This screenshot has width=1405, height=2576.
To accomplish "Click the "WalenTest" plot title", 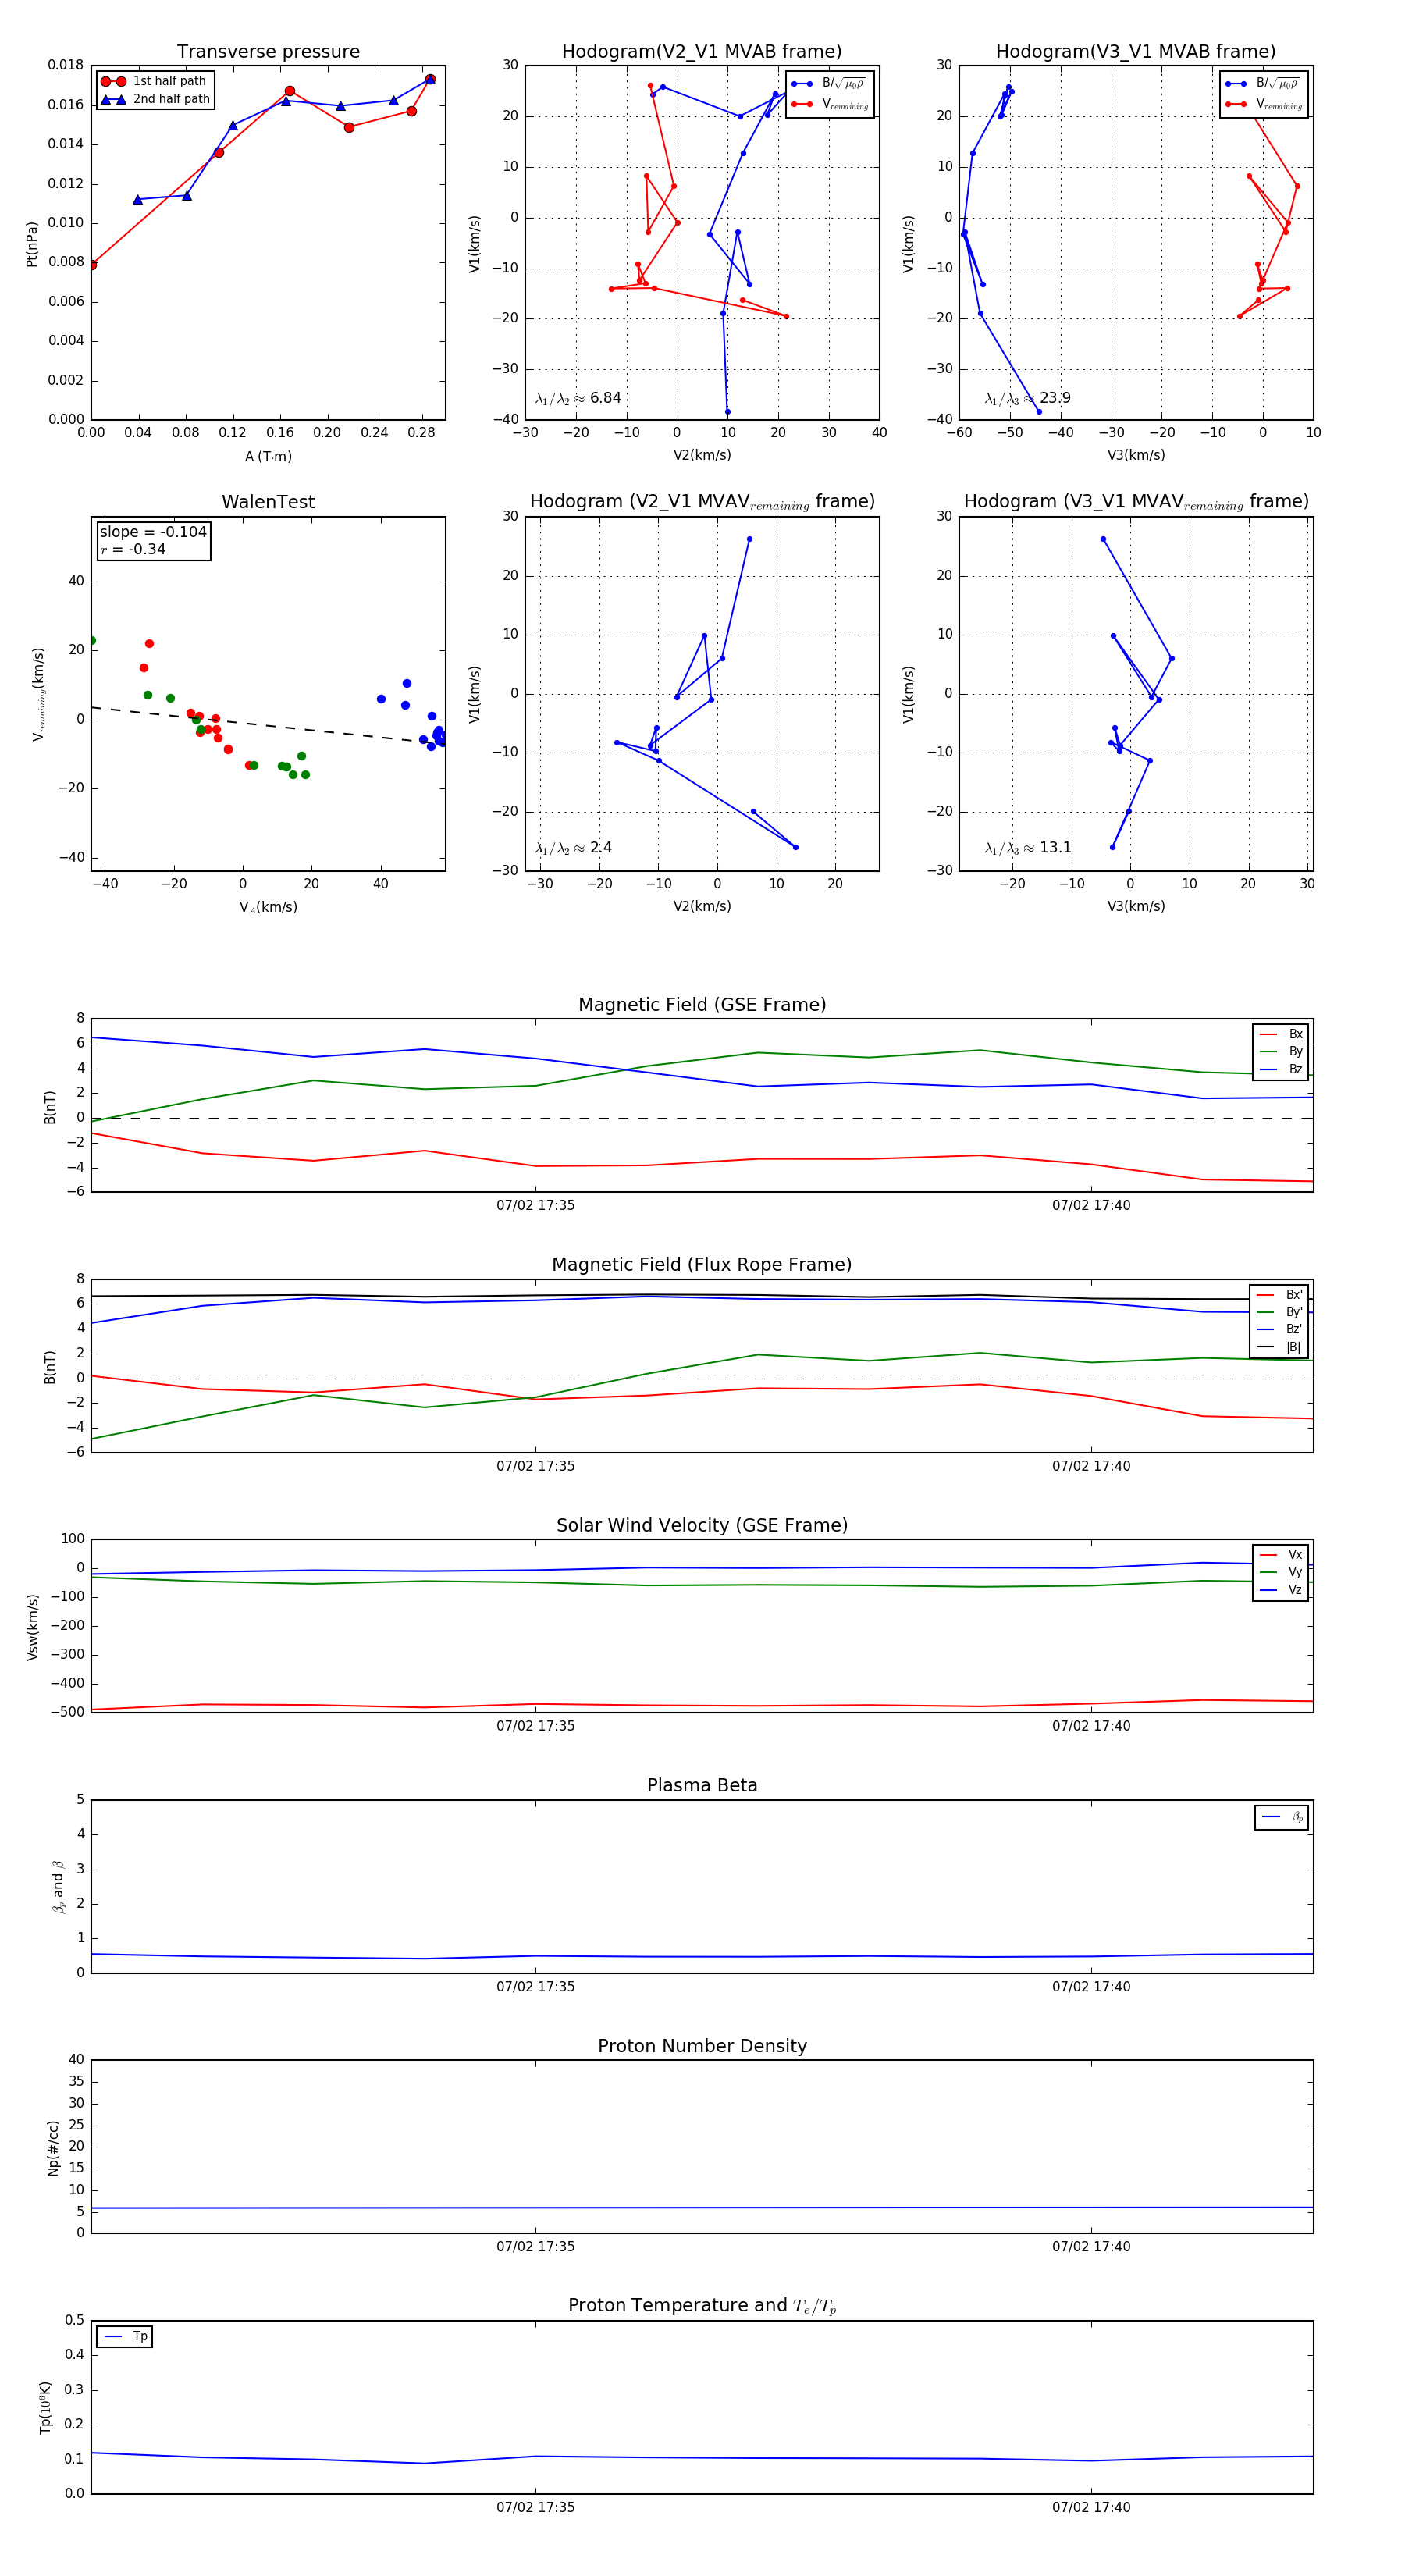I will pos(268,502).
